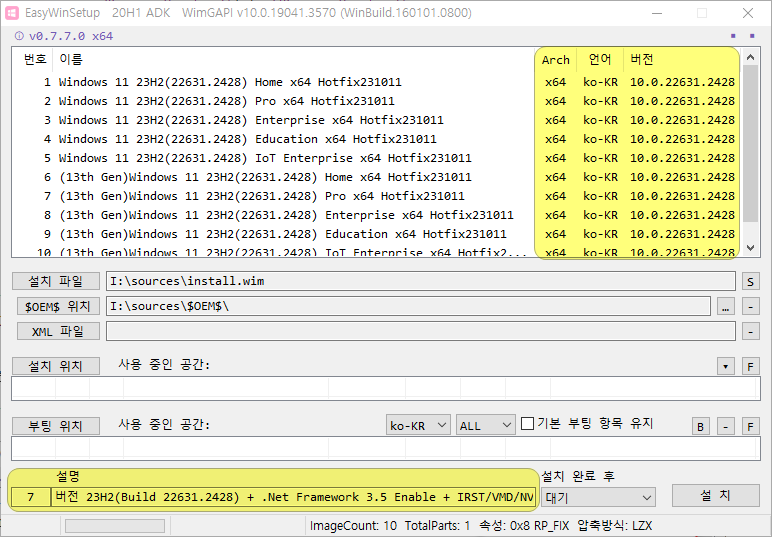Click the scroll up arrow of image list
The image size is (772, 537).
(750, 57)
